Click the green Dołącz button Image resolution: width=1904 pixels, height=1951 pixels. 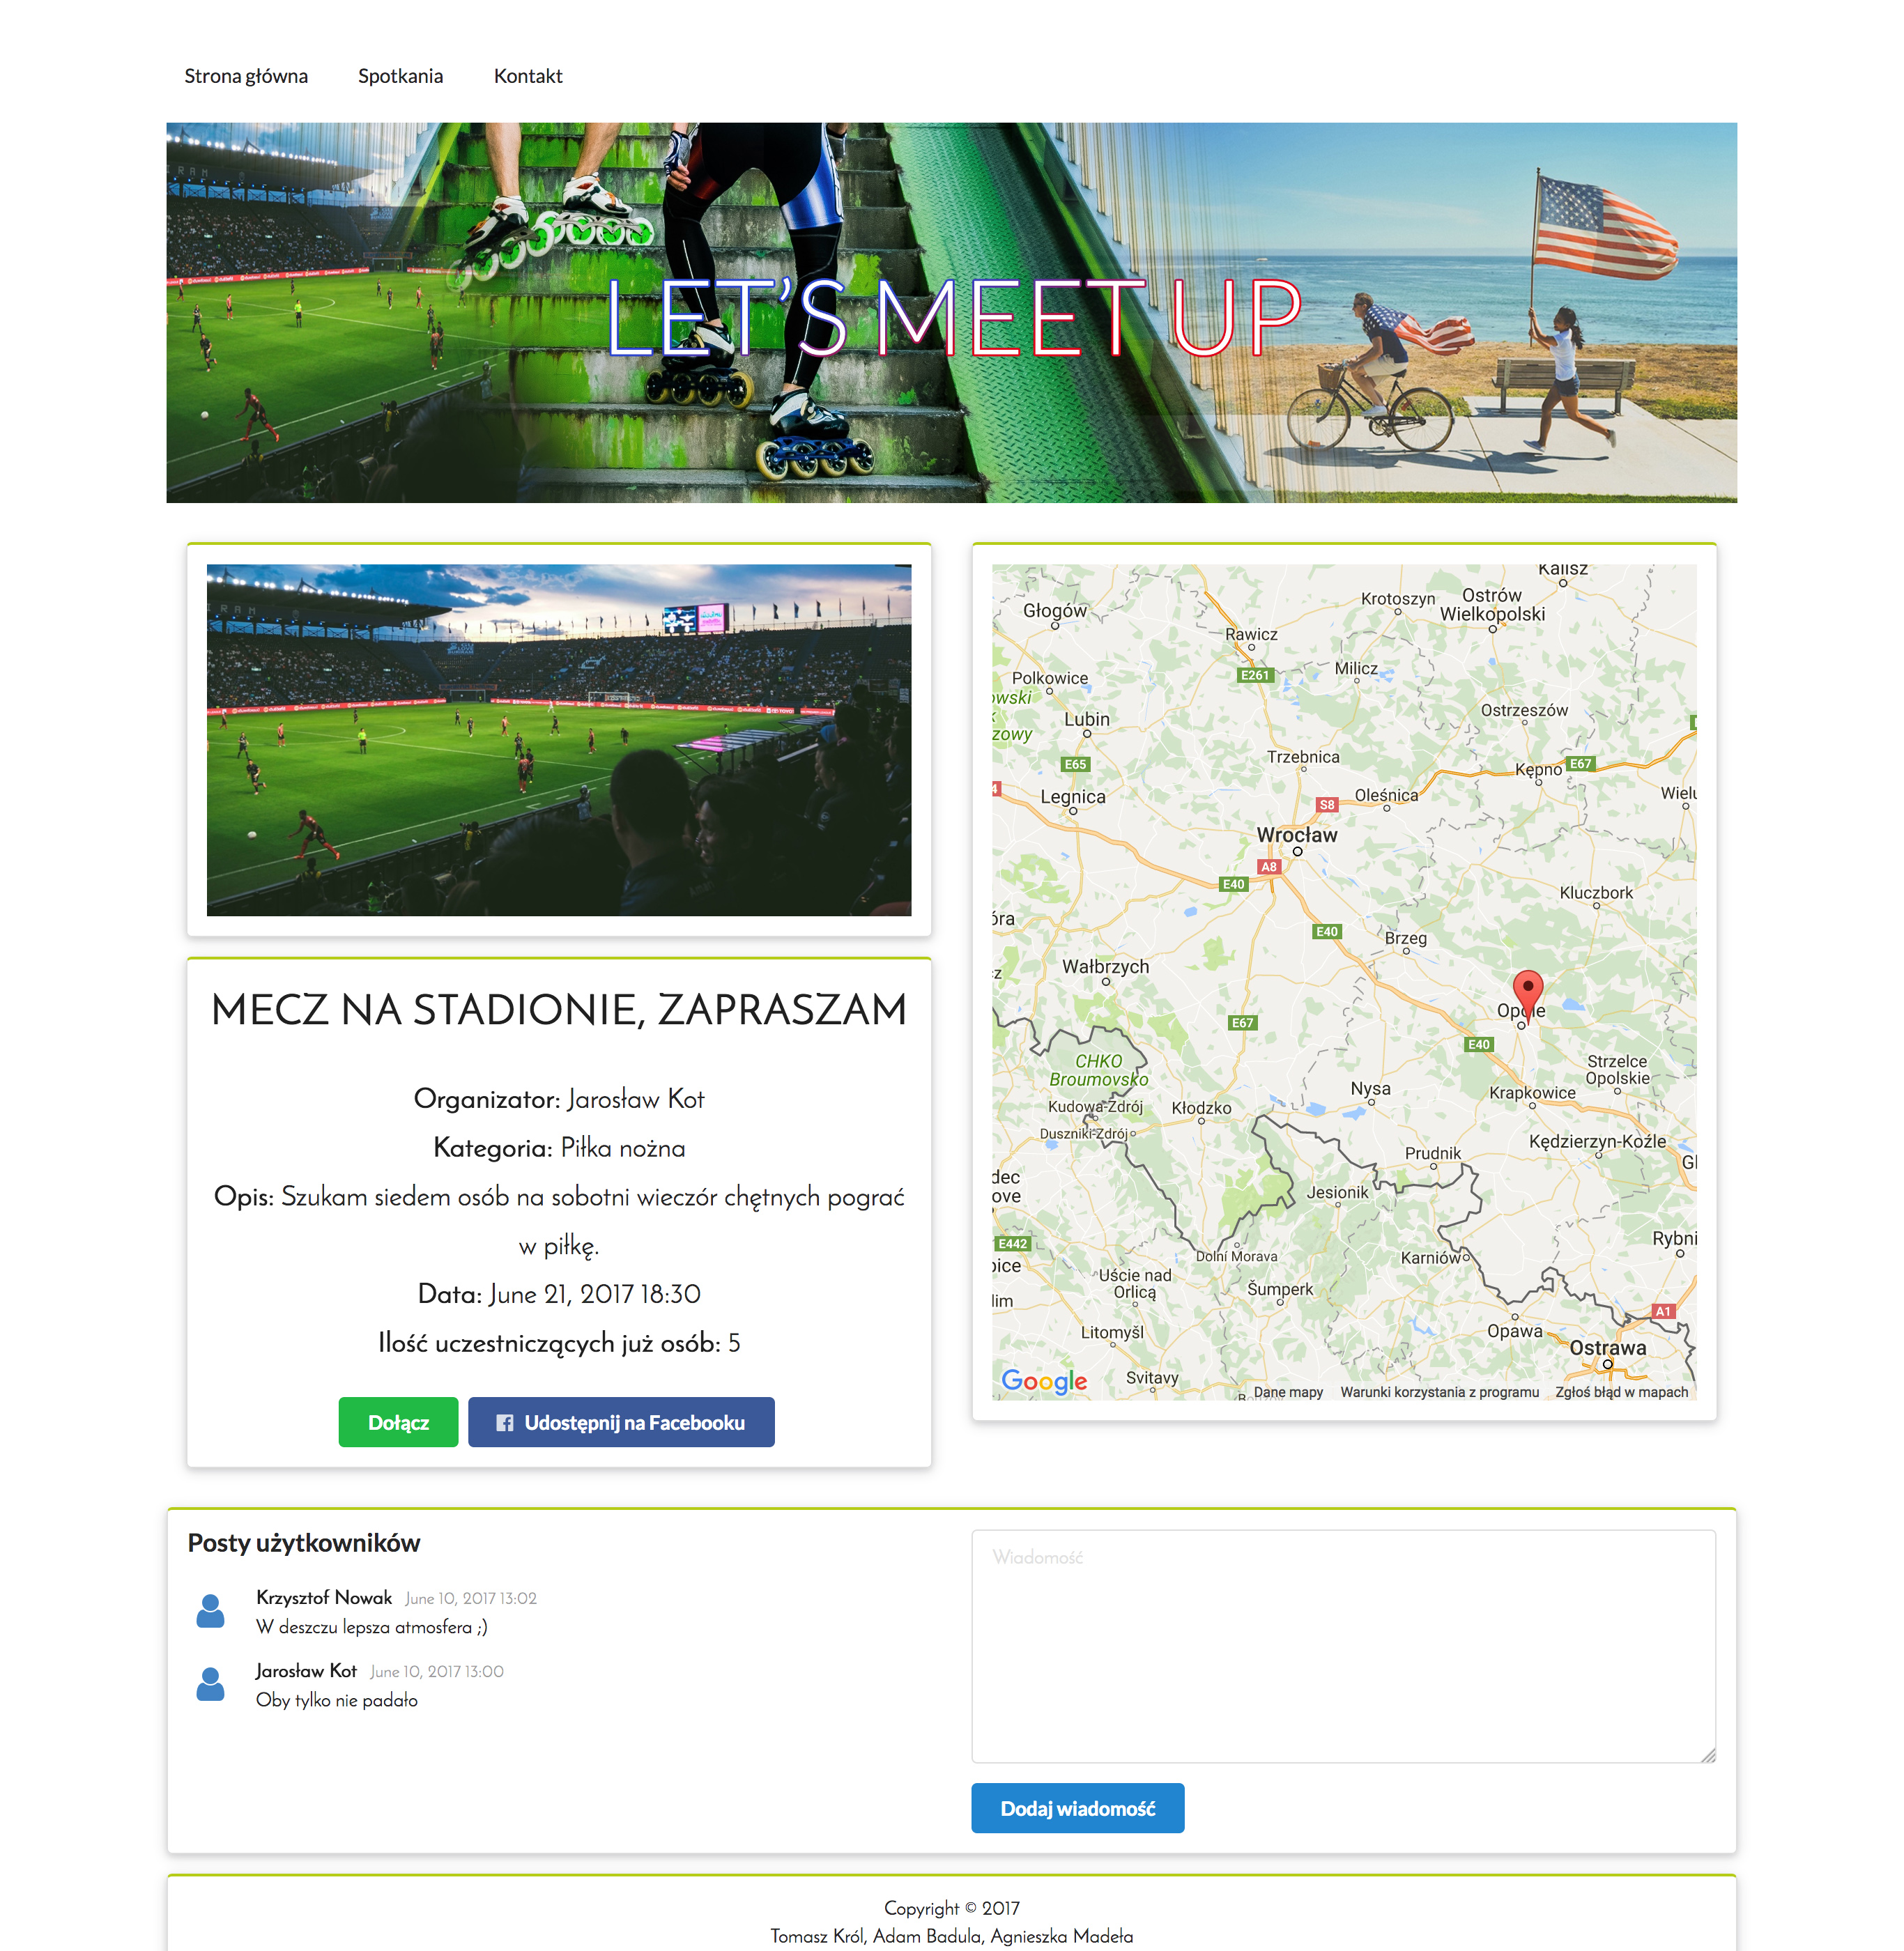(x=398, y=1422)
